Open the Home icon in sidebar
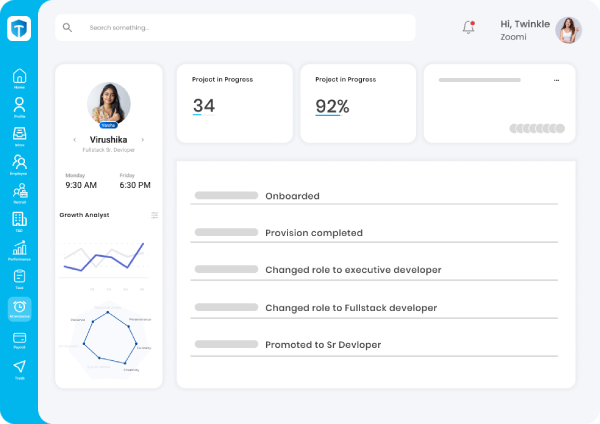 click(19, 77)
